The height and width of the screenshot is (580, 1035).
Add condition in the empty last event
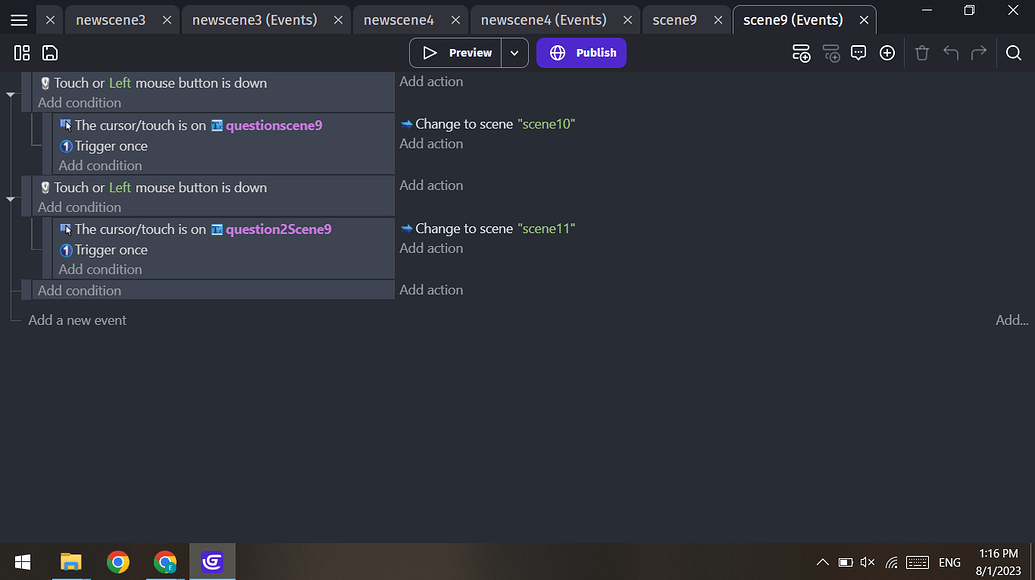79,290
